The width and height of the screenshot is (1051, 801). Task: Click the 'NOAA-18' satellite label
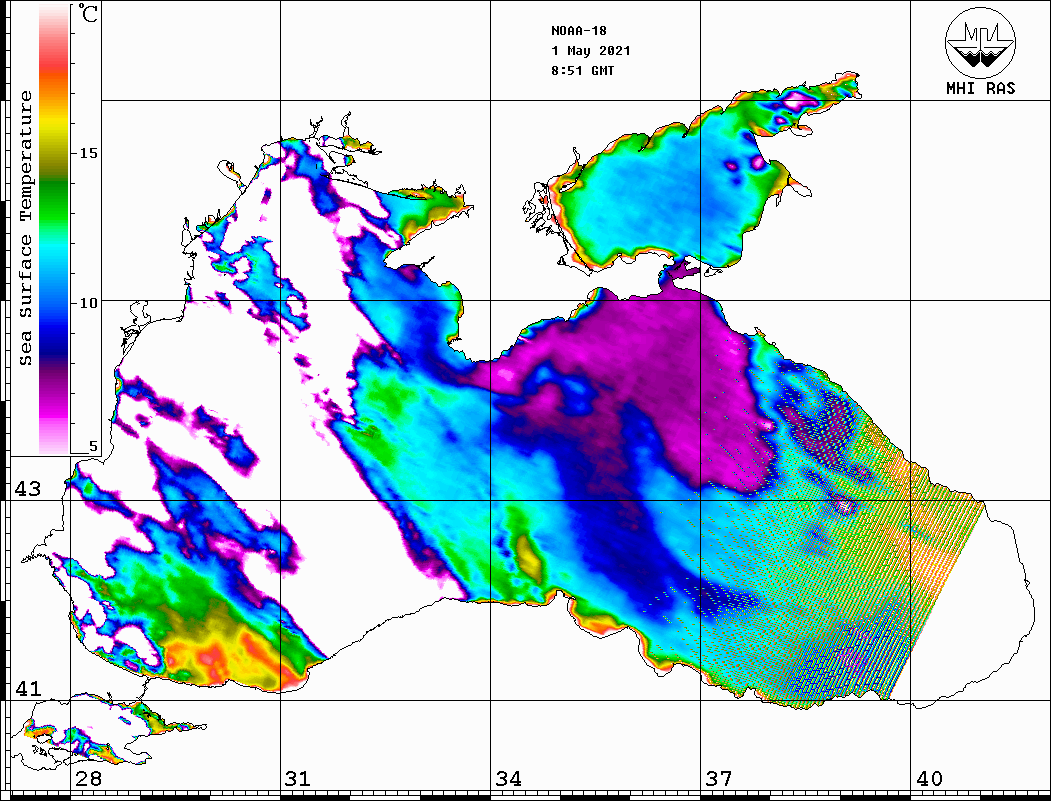tap(578, 31)
